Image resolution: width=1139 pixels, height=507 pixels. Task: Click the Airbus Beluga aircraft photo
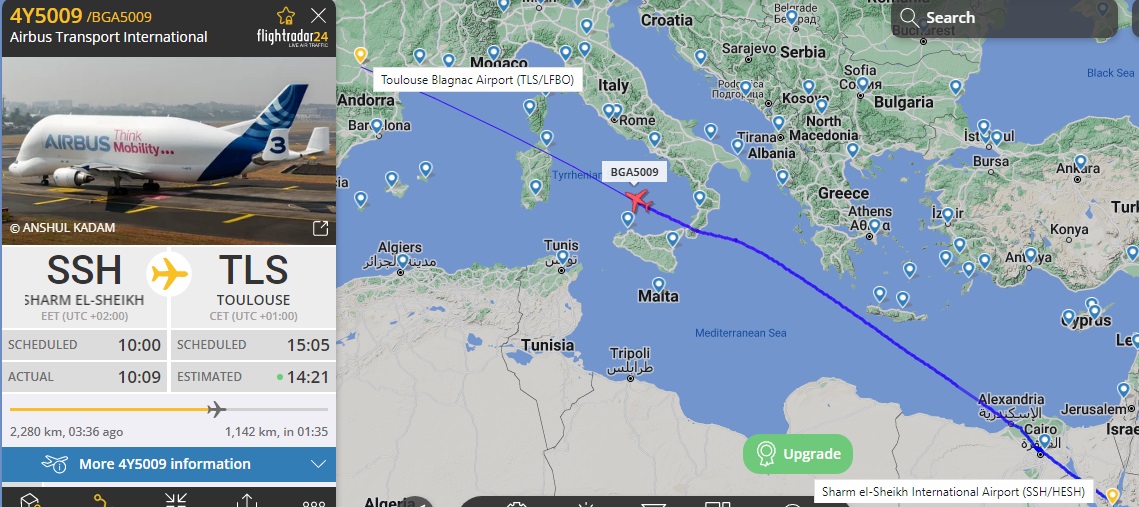click(x=169, y=150)
